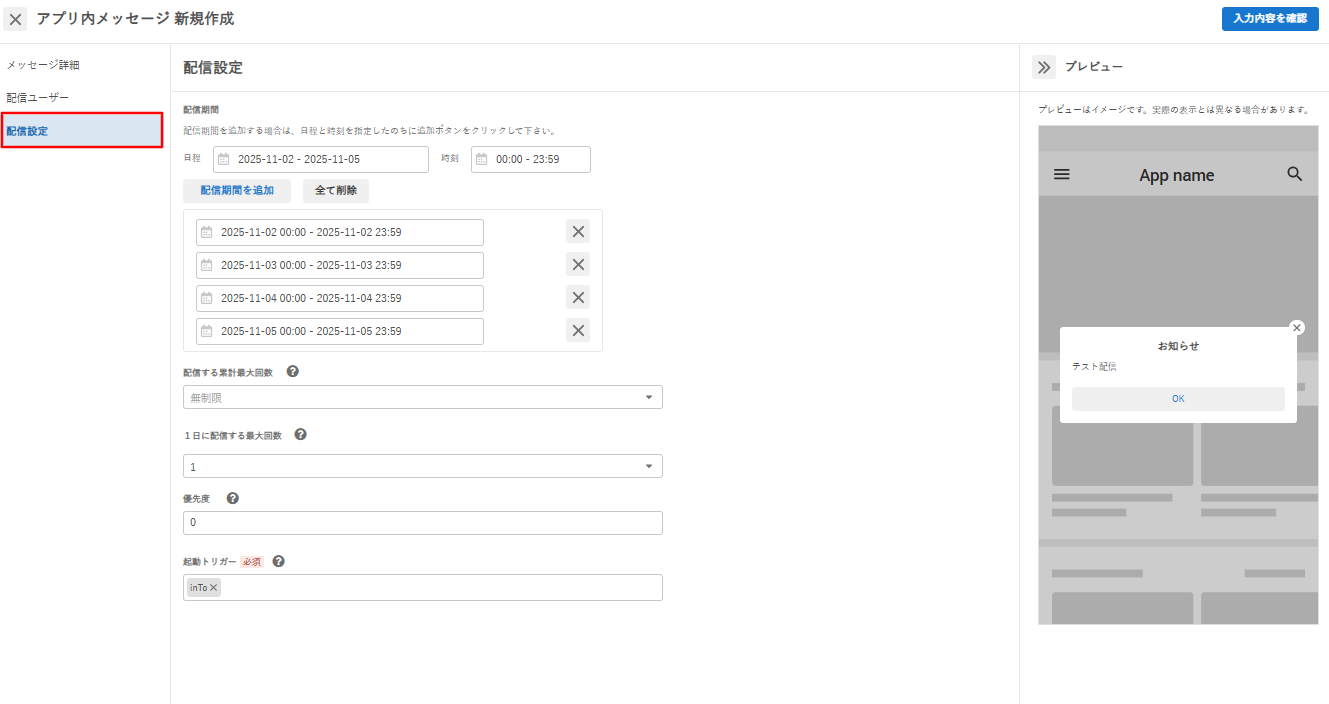Click calendar icon in 時刻 field
The height and width of the screenshot is (704, 1329).
[x=481, y=159]
